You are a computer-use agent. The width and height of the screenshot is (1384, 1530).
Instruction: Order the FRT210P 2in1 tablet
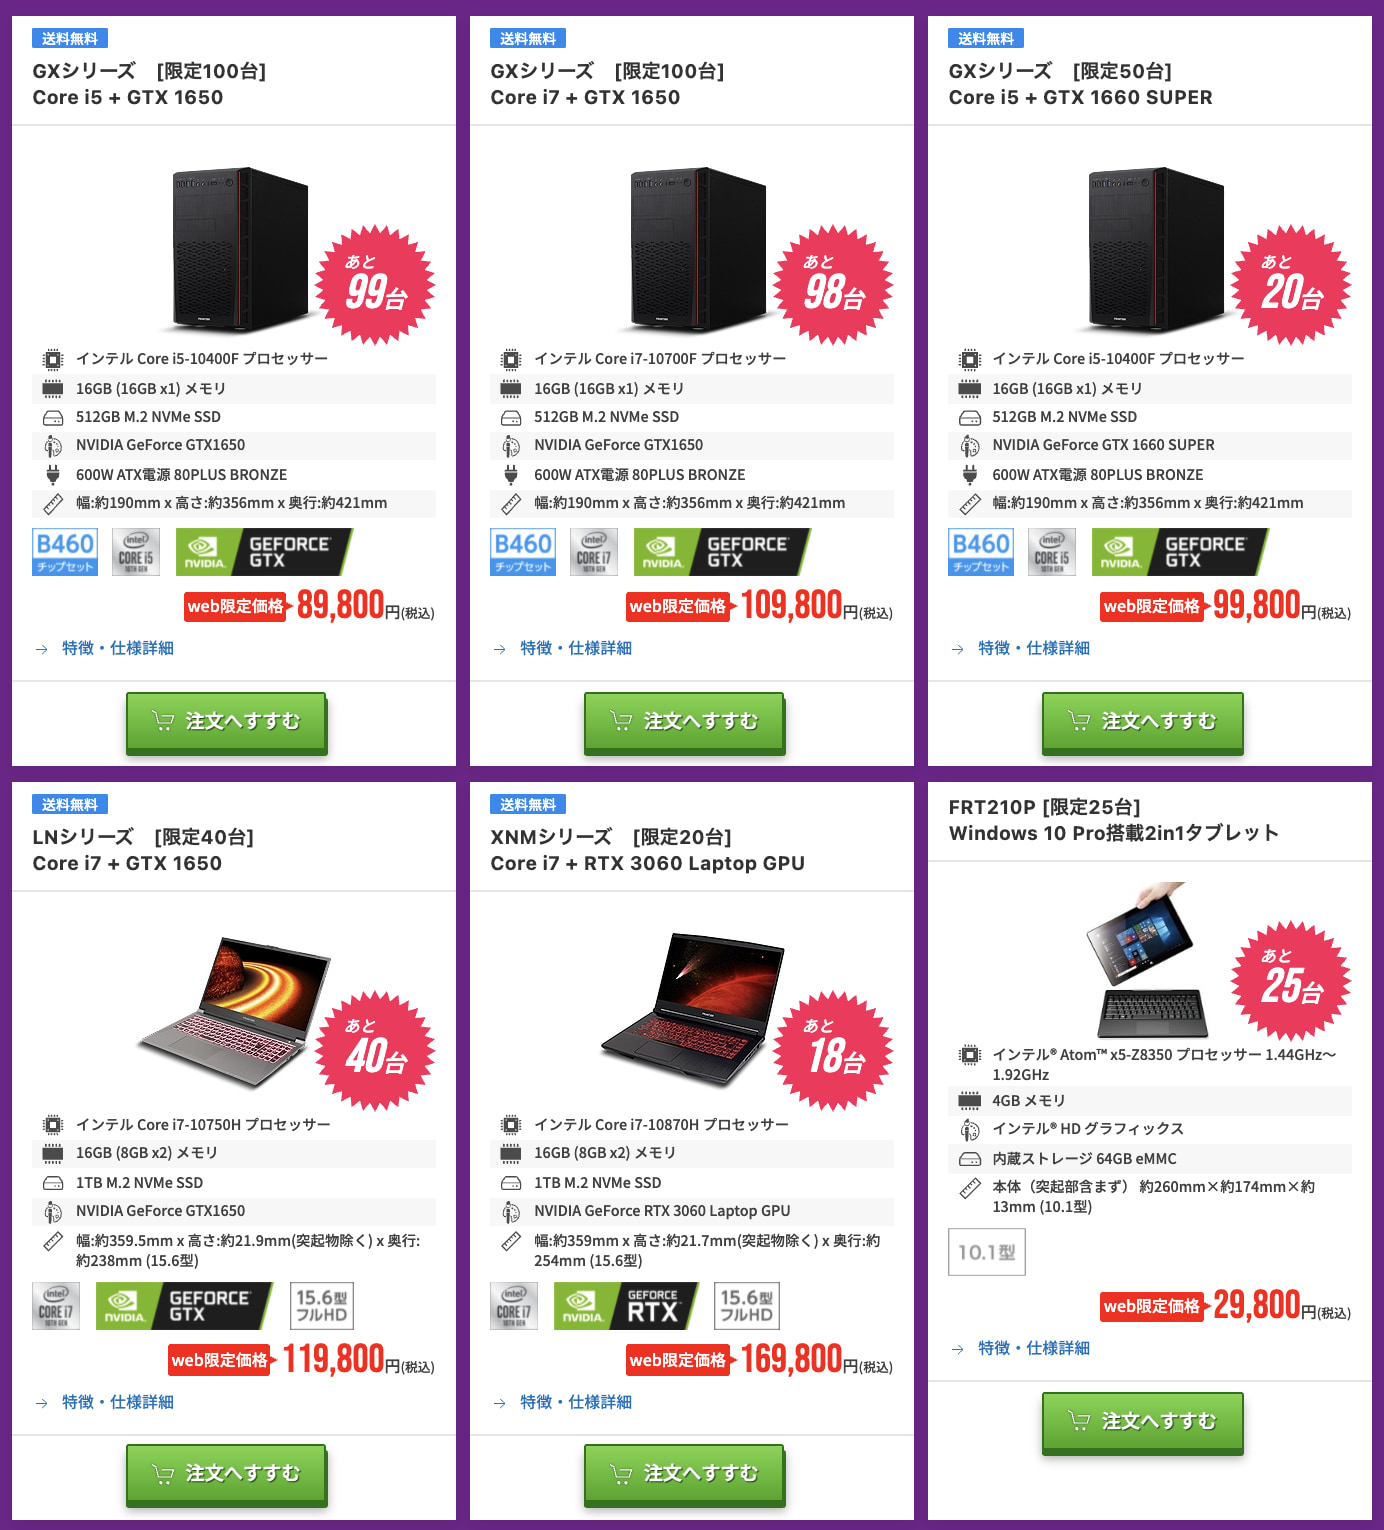pos(1142,1422)
